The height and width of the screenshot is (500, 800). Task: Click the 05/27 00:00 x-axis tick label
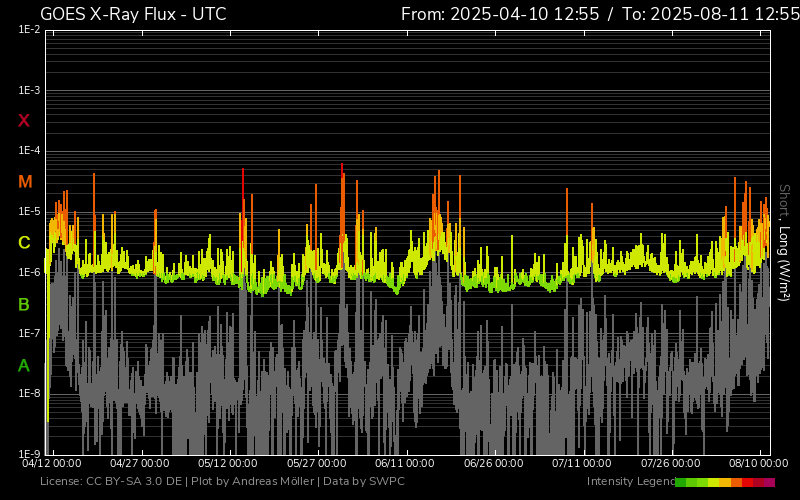(x=316, y=464)
